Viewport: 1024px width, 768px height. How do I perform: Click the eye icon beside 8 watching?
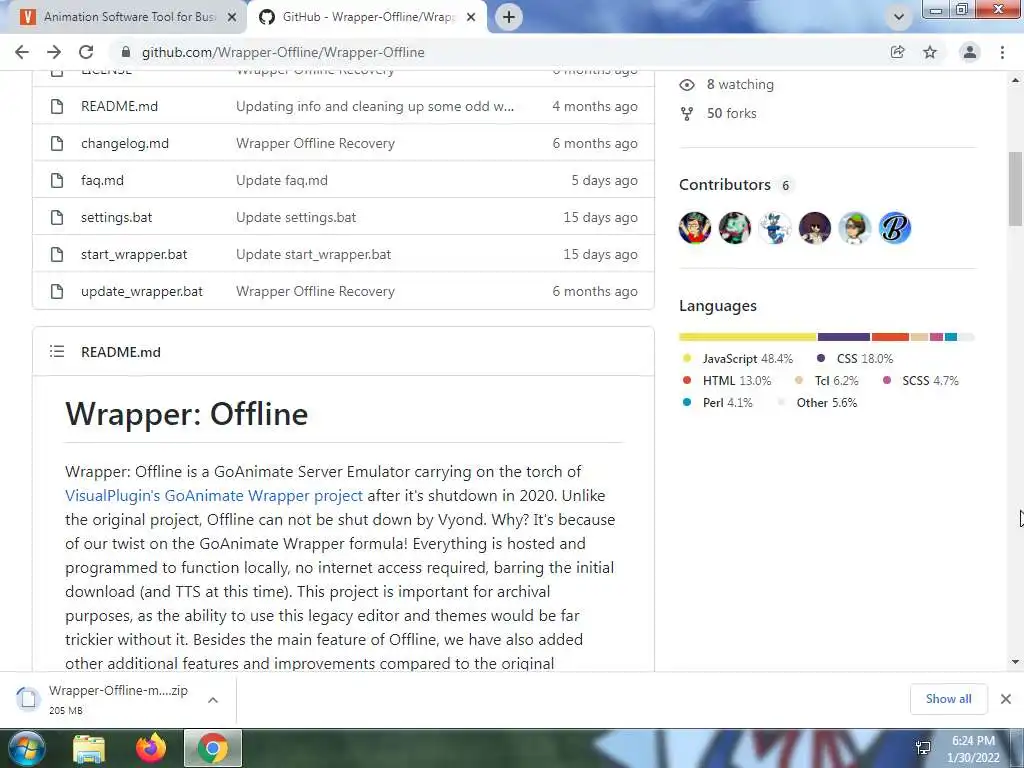click(x=687, y=85)
